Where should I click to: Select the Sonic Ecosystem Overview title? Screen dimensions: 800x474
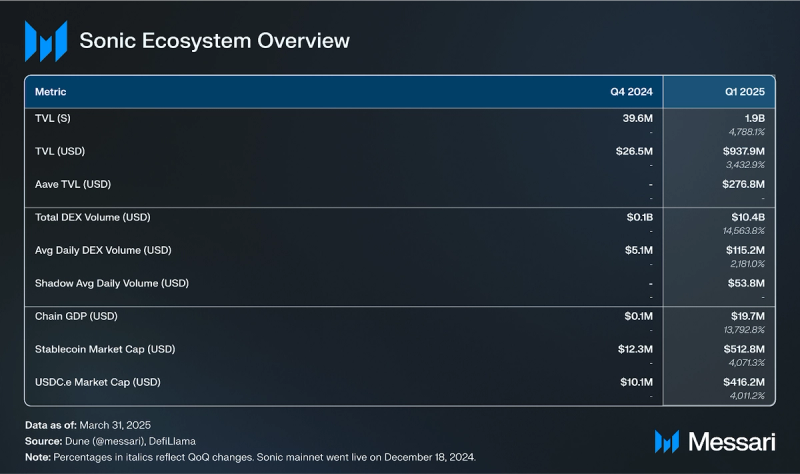tap(214, 41)
